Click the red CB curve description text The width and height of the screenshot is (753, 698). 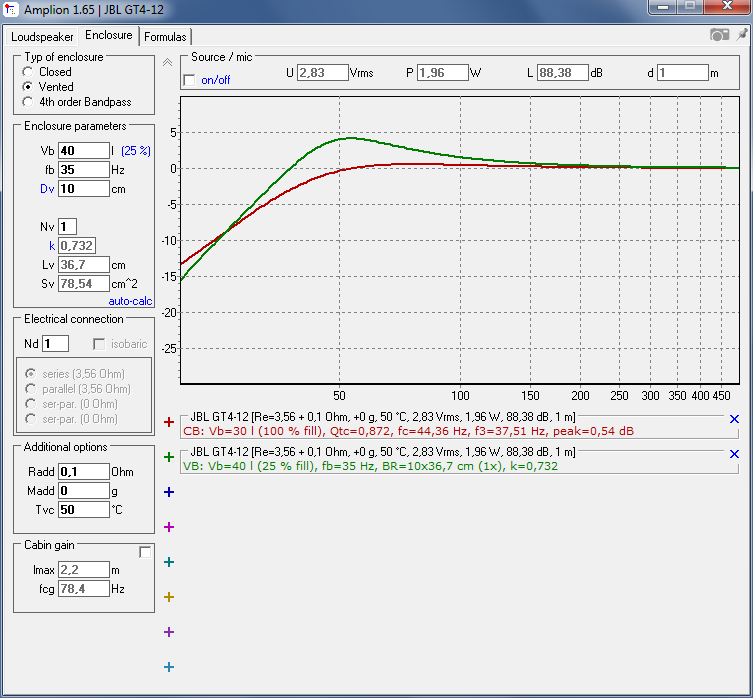tap(408, 431)
